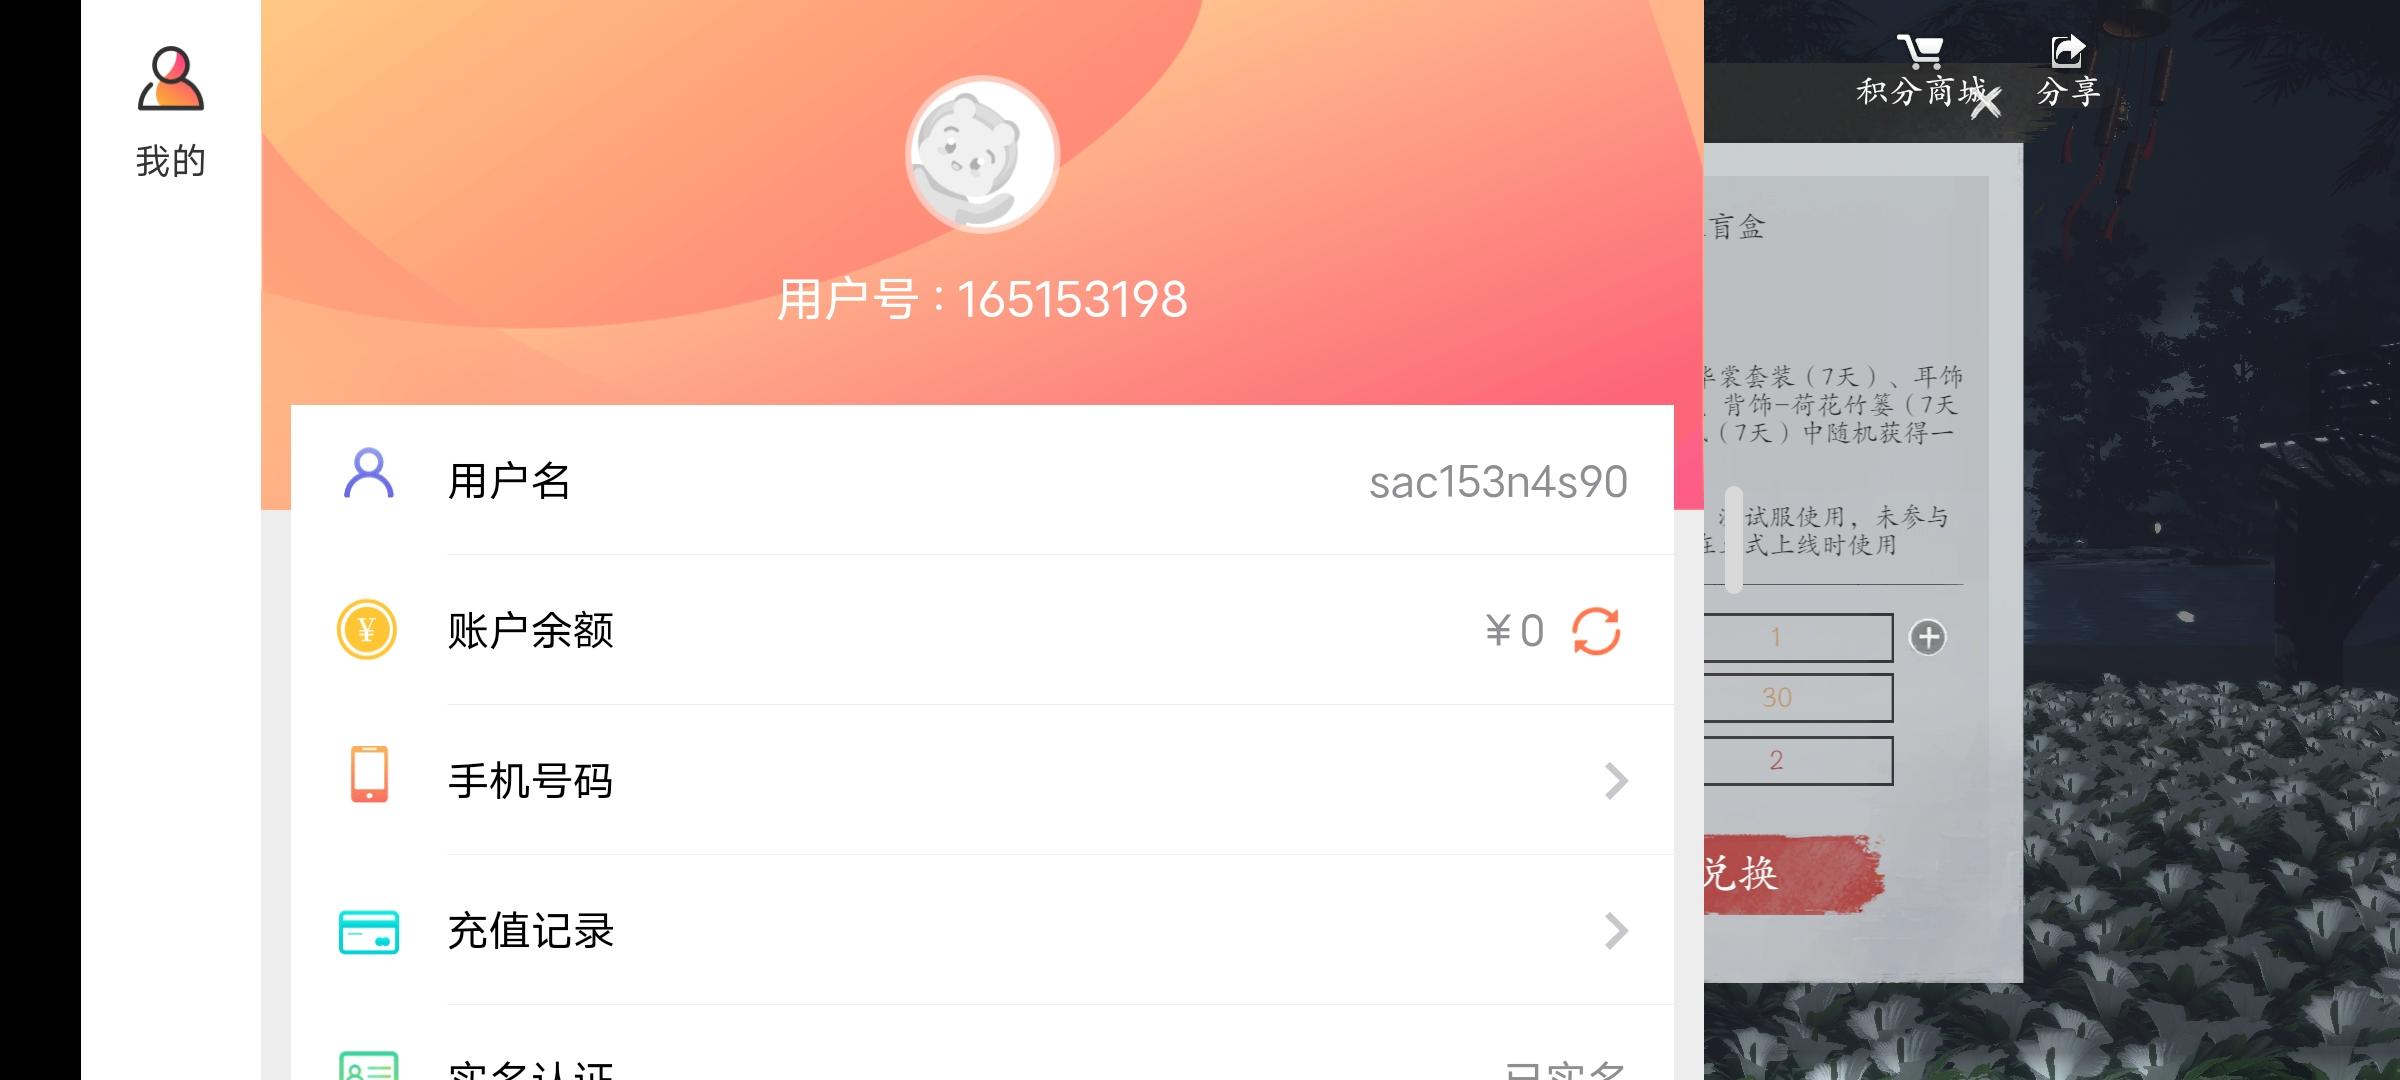2400x1080 pixels.
Task: Select the field showing 30
Action: click(x=1798, y=698)
